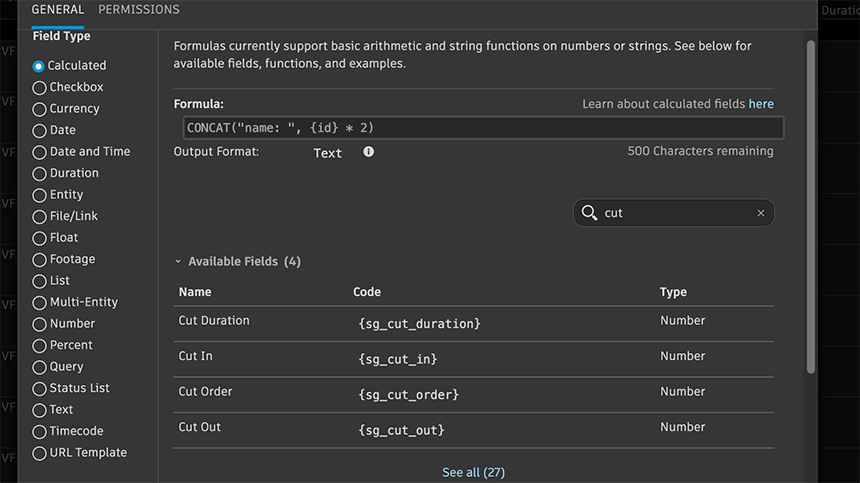The height and width of the screenshot is (483, 860).
Task: Choose the Timecode field type
Action: pos(39,432)
